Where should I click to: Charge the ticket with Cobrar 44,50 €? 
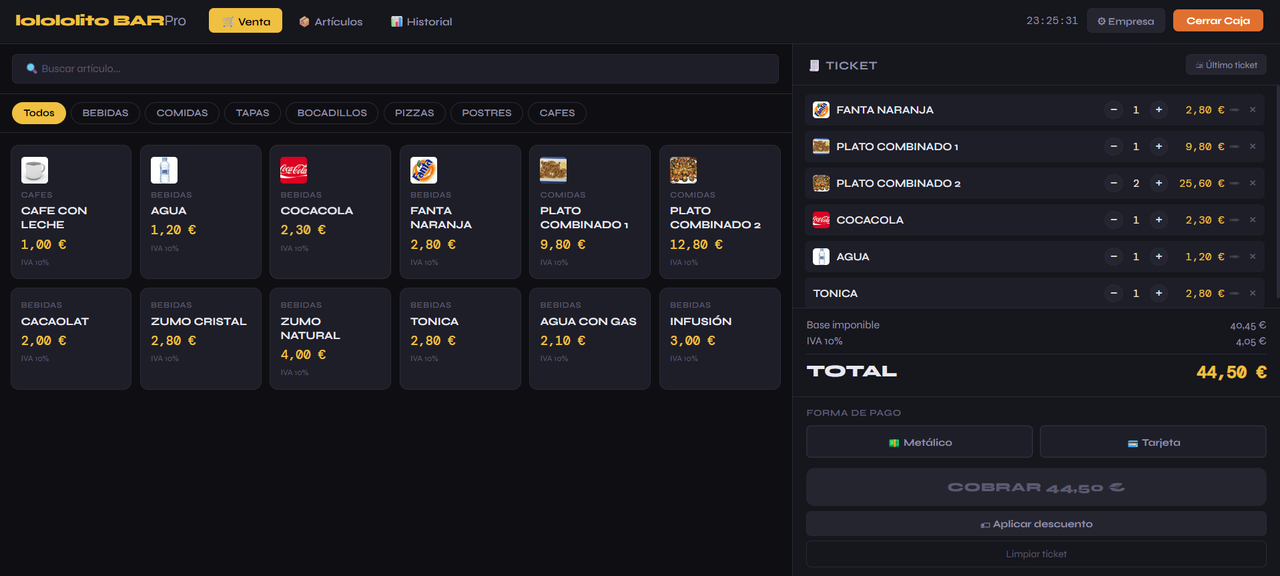(x=1036, y=487)
